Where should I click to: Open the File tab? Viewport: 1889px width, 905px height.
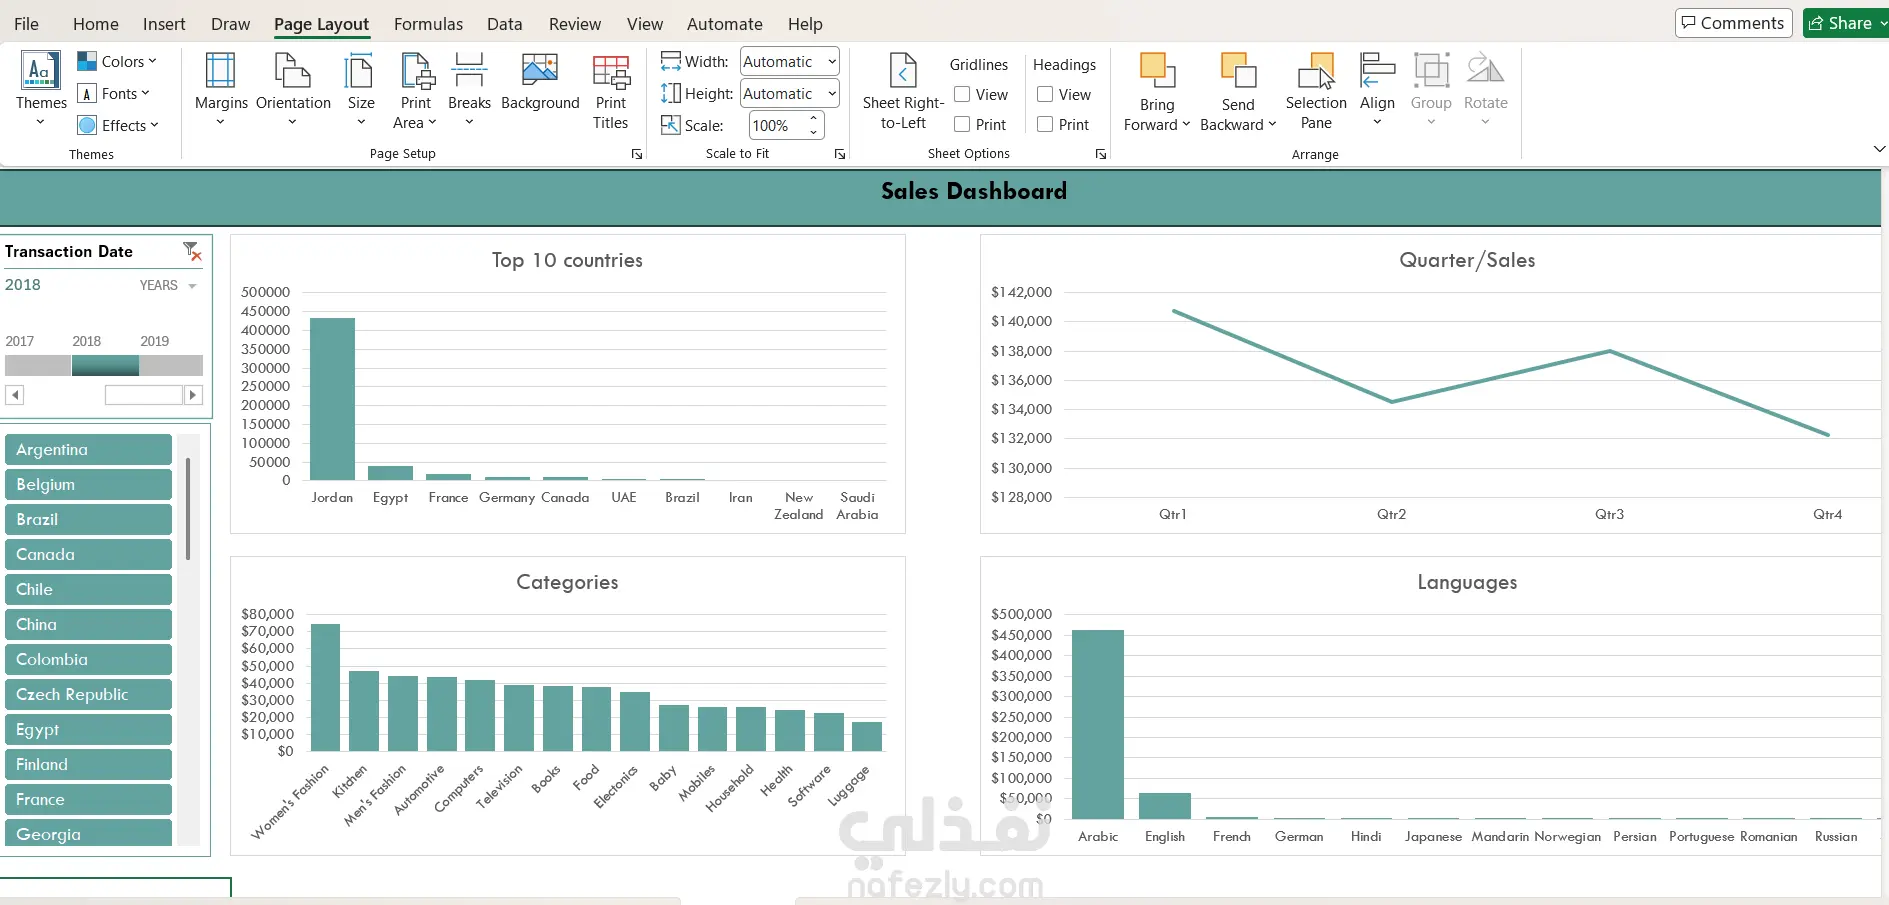click(x=27, y=24)
